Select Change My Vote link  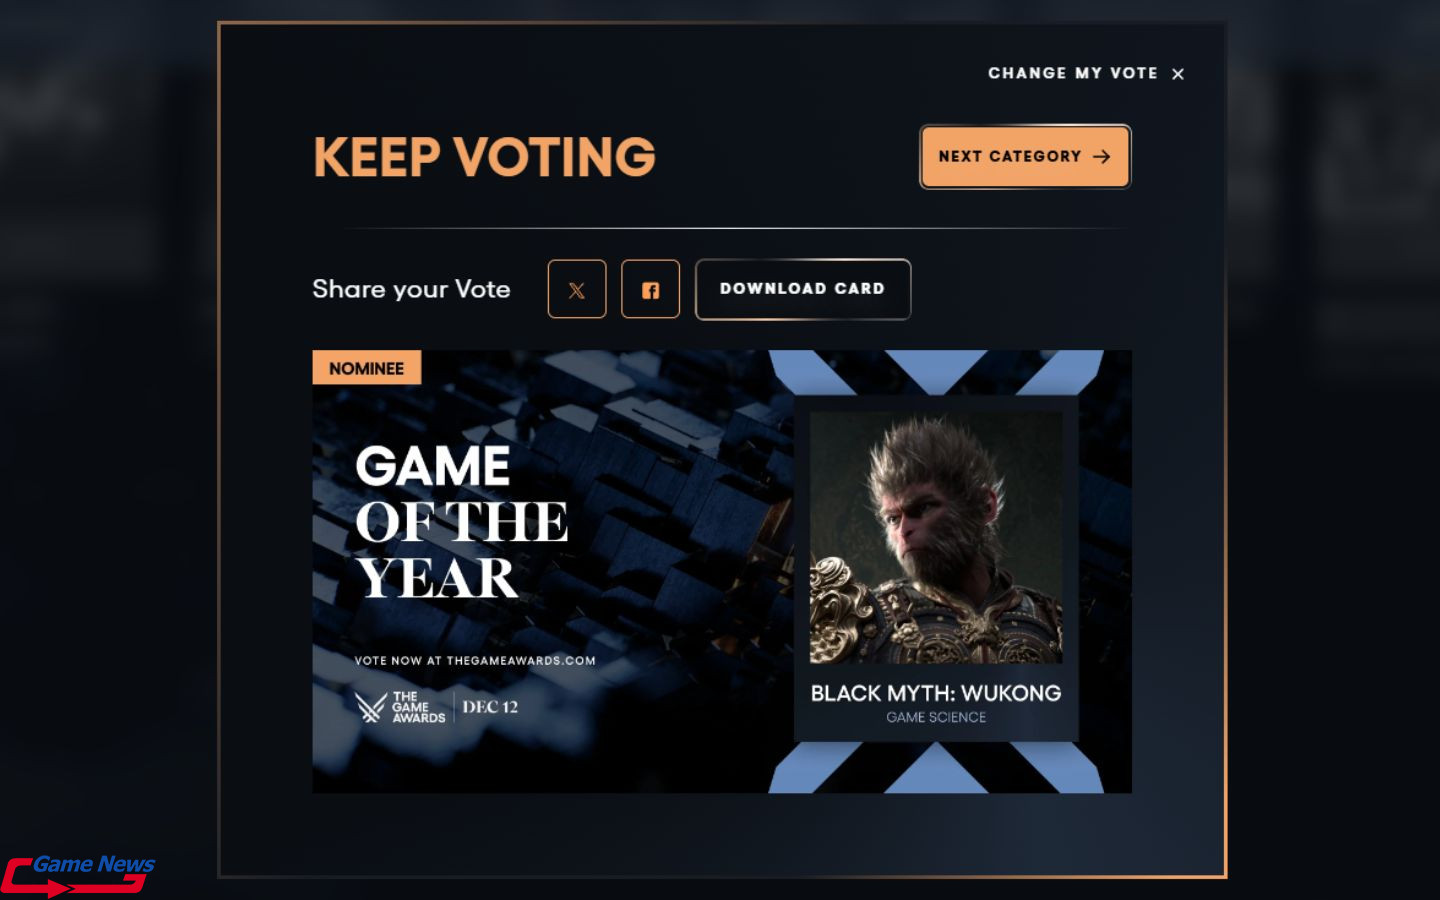click(1073, 73)
